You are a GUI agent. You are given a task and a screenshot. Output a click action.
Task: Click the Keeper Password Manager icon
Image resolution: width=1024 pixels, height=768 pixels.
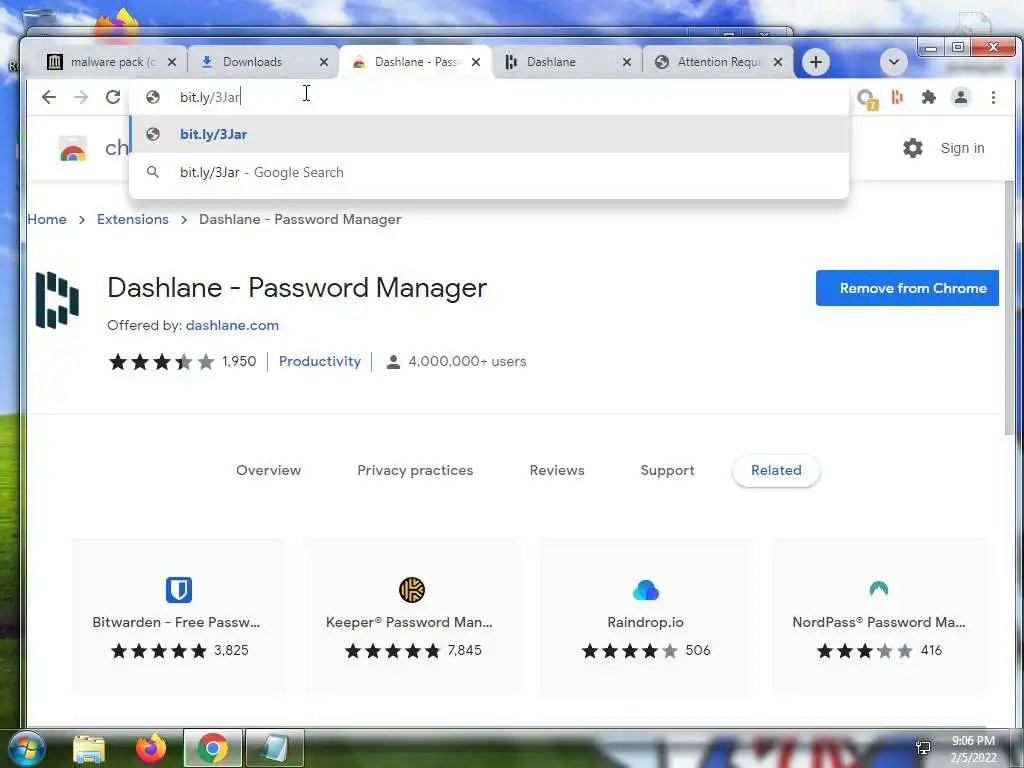[412, 590]
